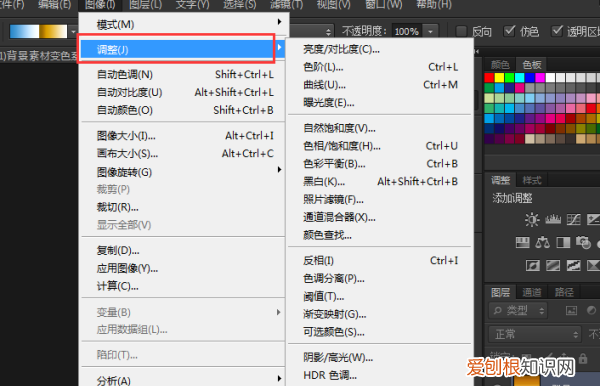This screenshot has height=386, width=600.
Task: Filter layers by pixel layers icon
Action: (571, 311)
